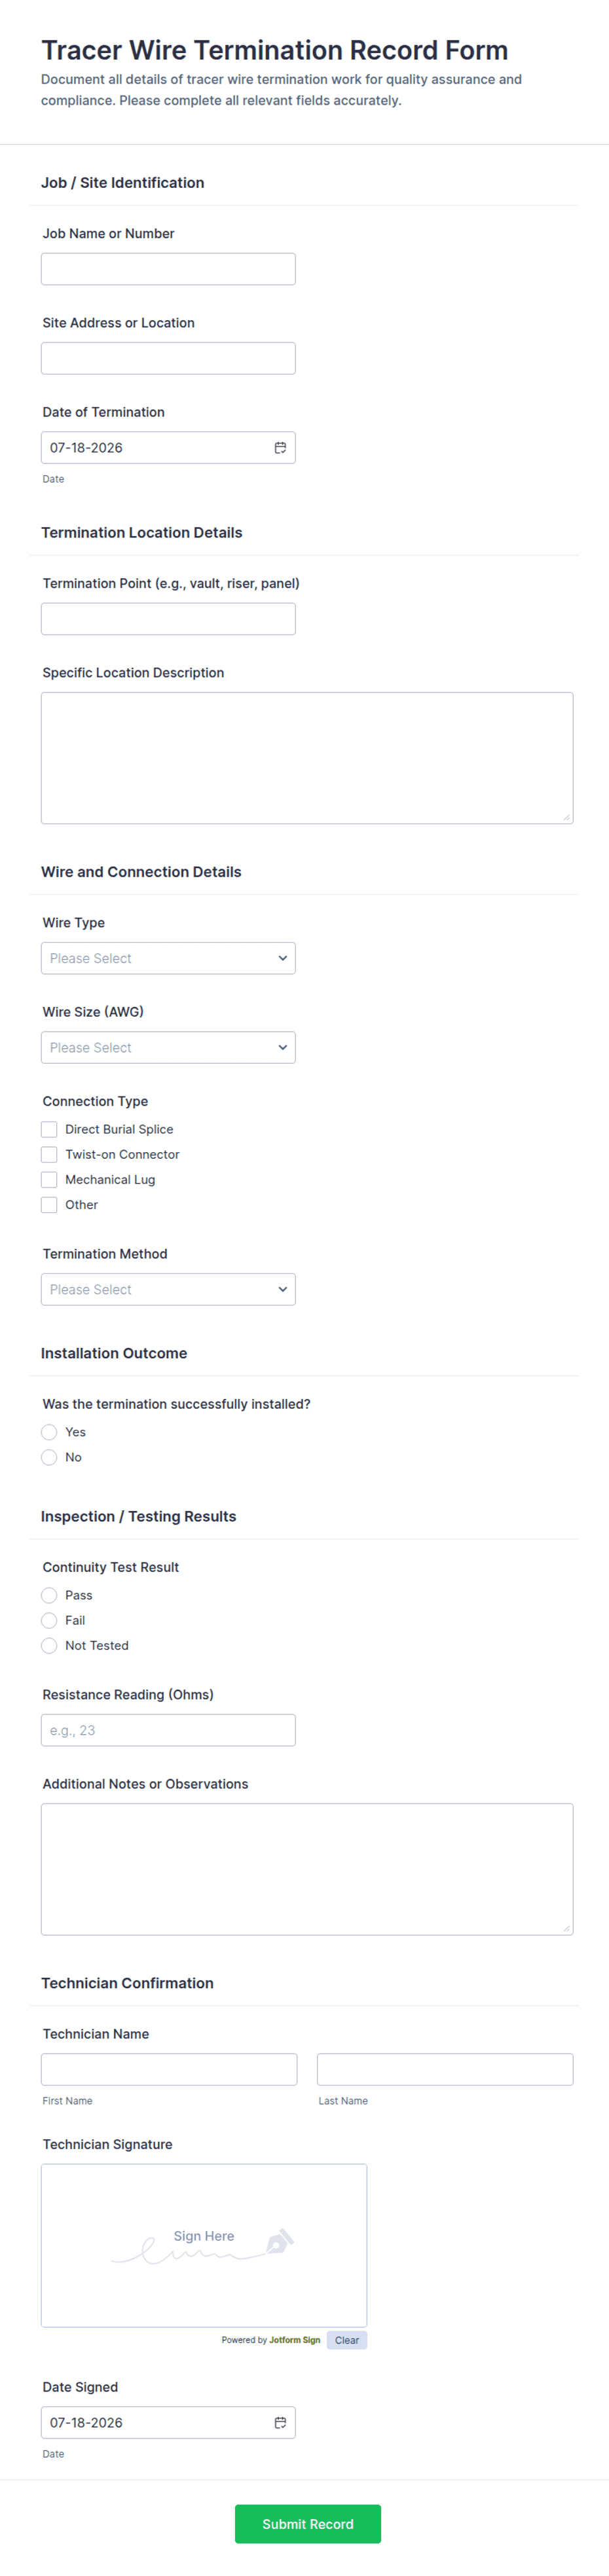The image size is (609, 2576).
Task: Open the Wire Type dropdown
Action: [x=168, y=958]
